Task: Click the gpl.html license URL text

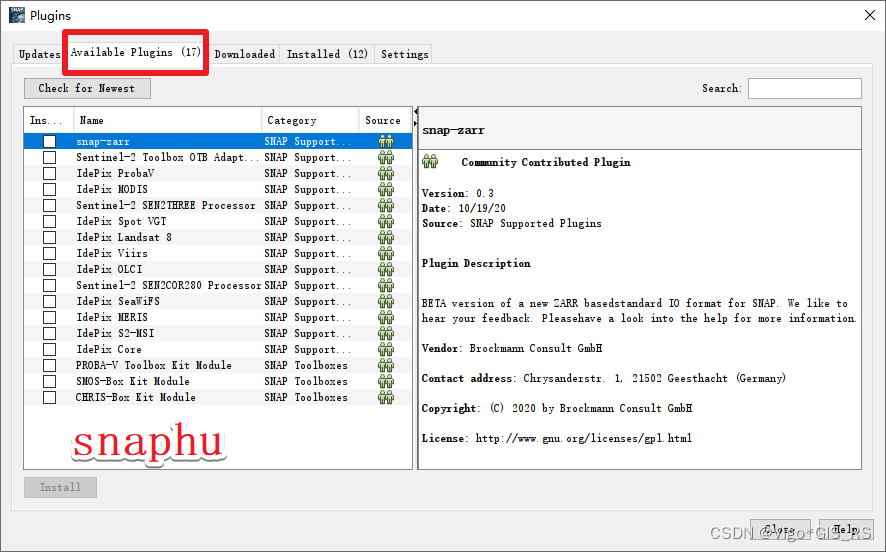Action: pyautogui.click(x=584, y=438)
